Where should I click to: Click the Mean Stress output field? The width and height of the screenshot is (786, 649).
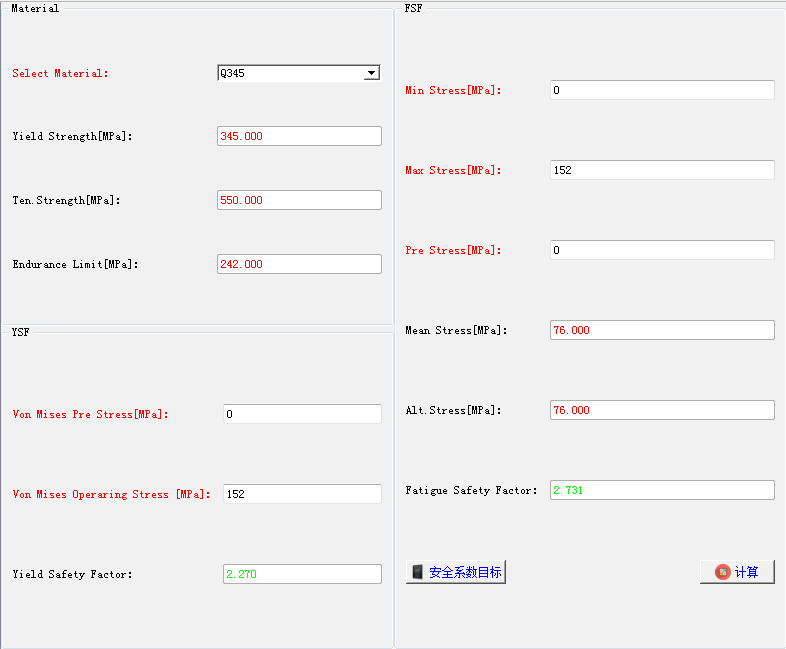click(661, 330)
